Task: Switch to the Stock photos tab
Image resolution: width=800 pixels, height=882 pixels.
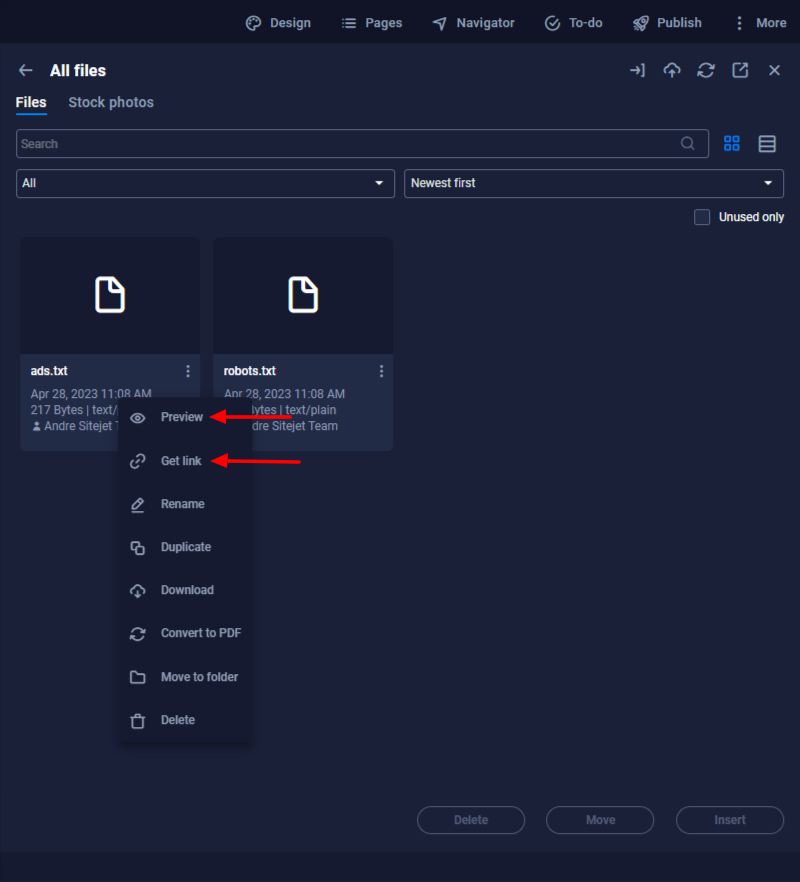Action: (x=111, y=102)
